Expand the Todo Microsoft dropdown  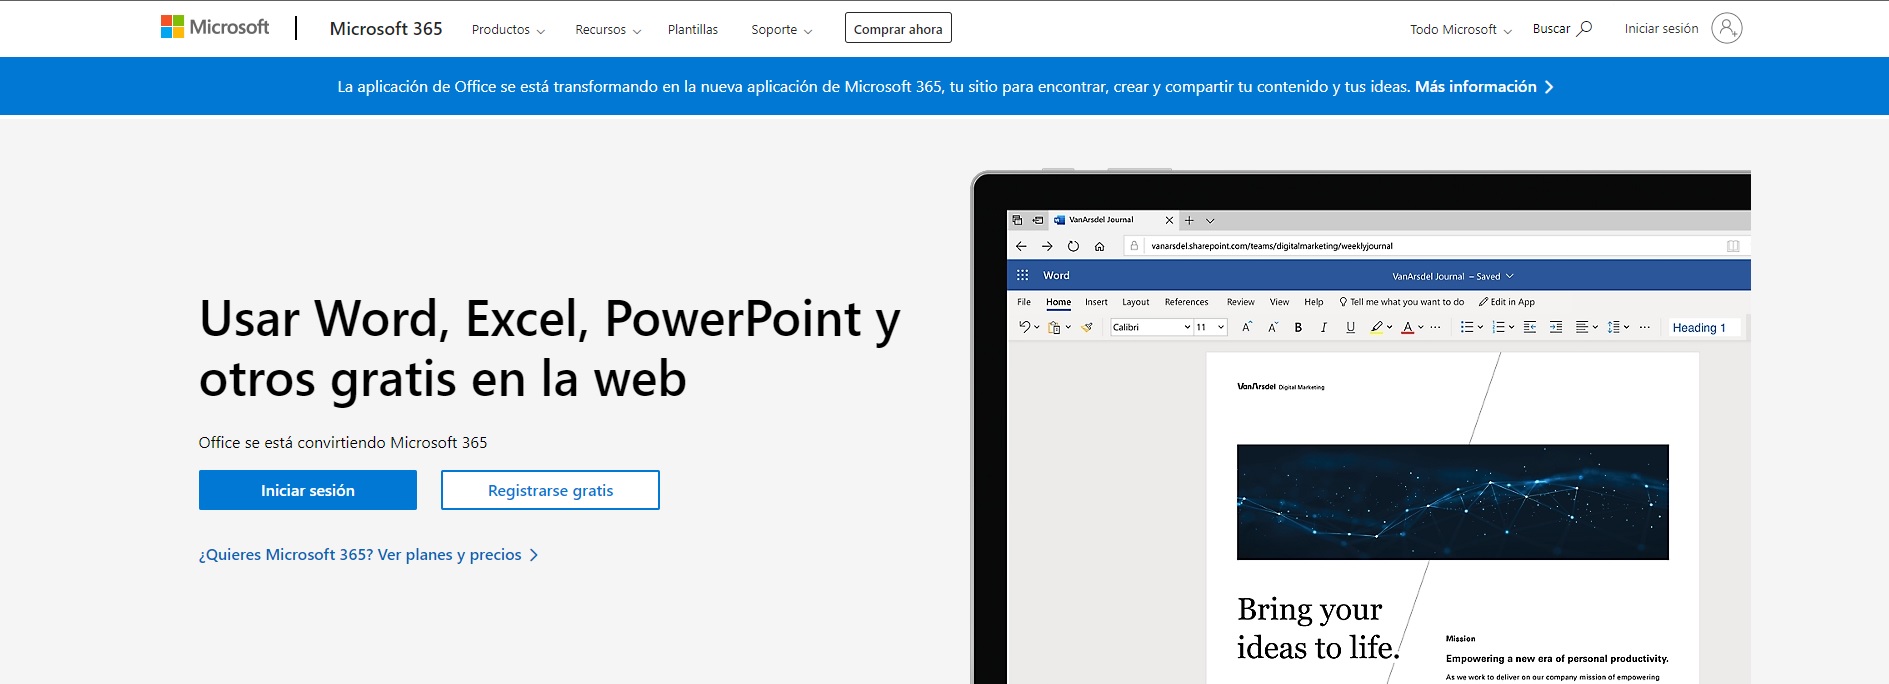[1461, 30]
